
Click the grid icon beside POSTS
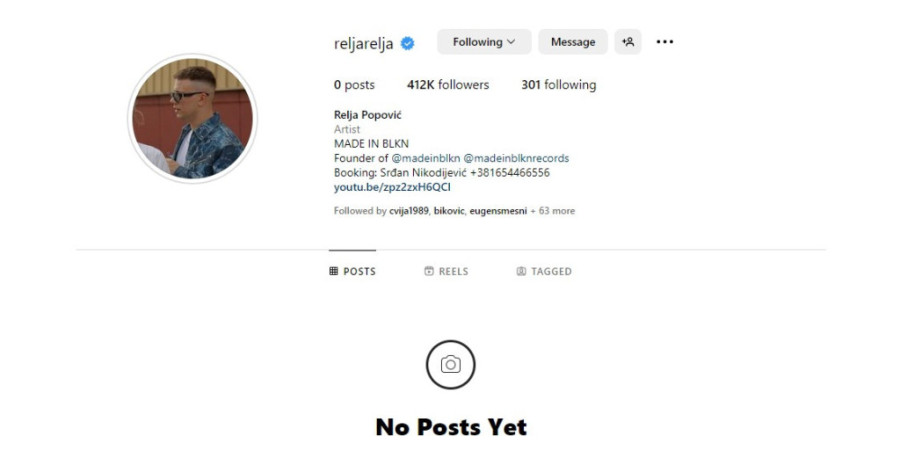coord(333,271)
